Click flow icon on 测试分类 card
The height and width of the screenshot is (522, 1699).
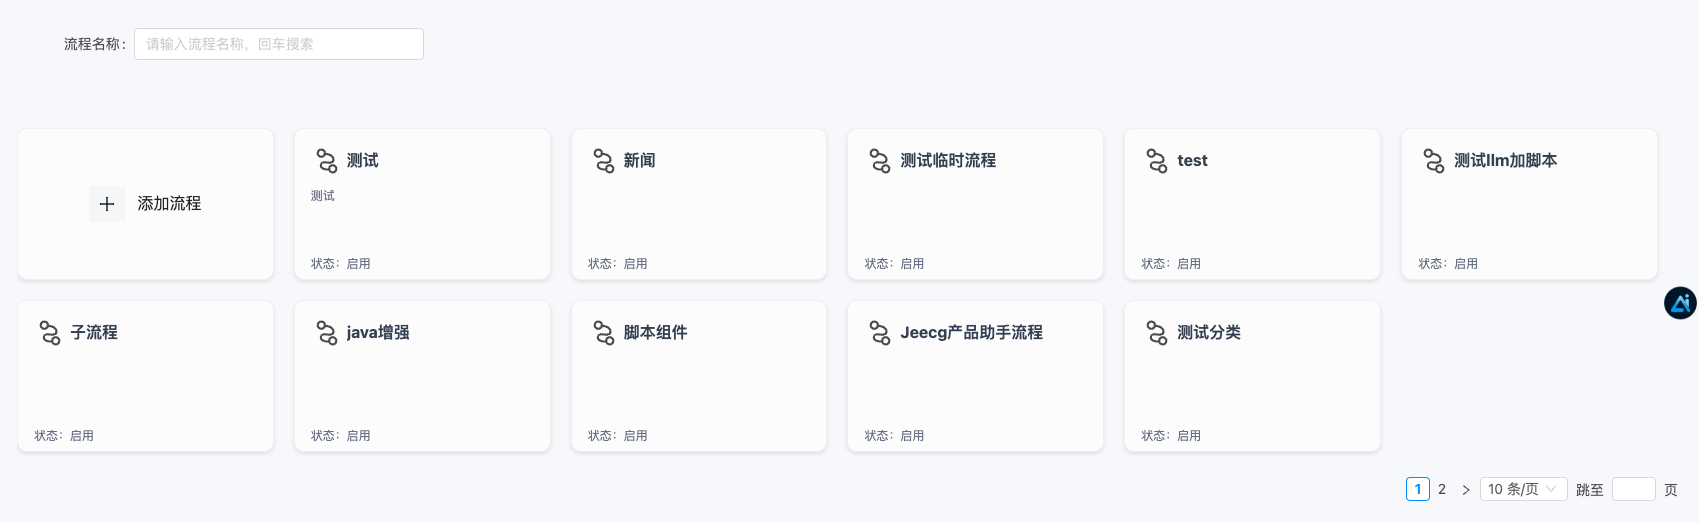[x=1157, y=333]
